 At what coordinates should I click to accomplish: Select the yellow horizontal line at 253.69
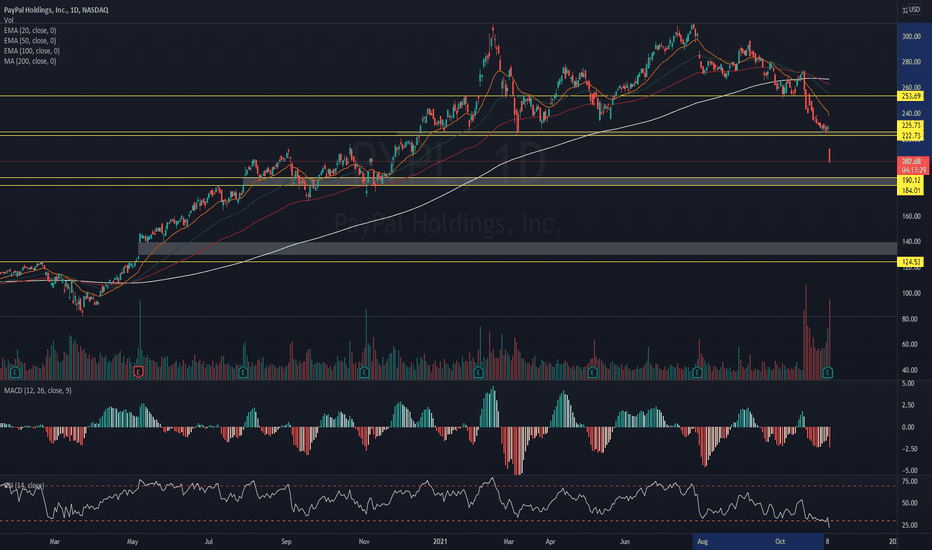448,96
